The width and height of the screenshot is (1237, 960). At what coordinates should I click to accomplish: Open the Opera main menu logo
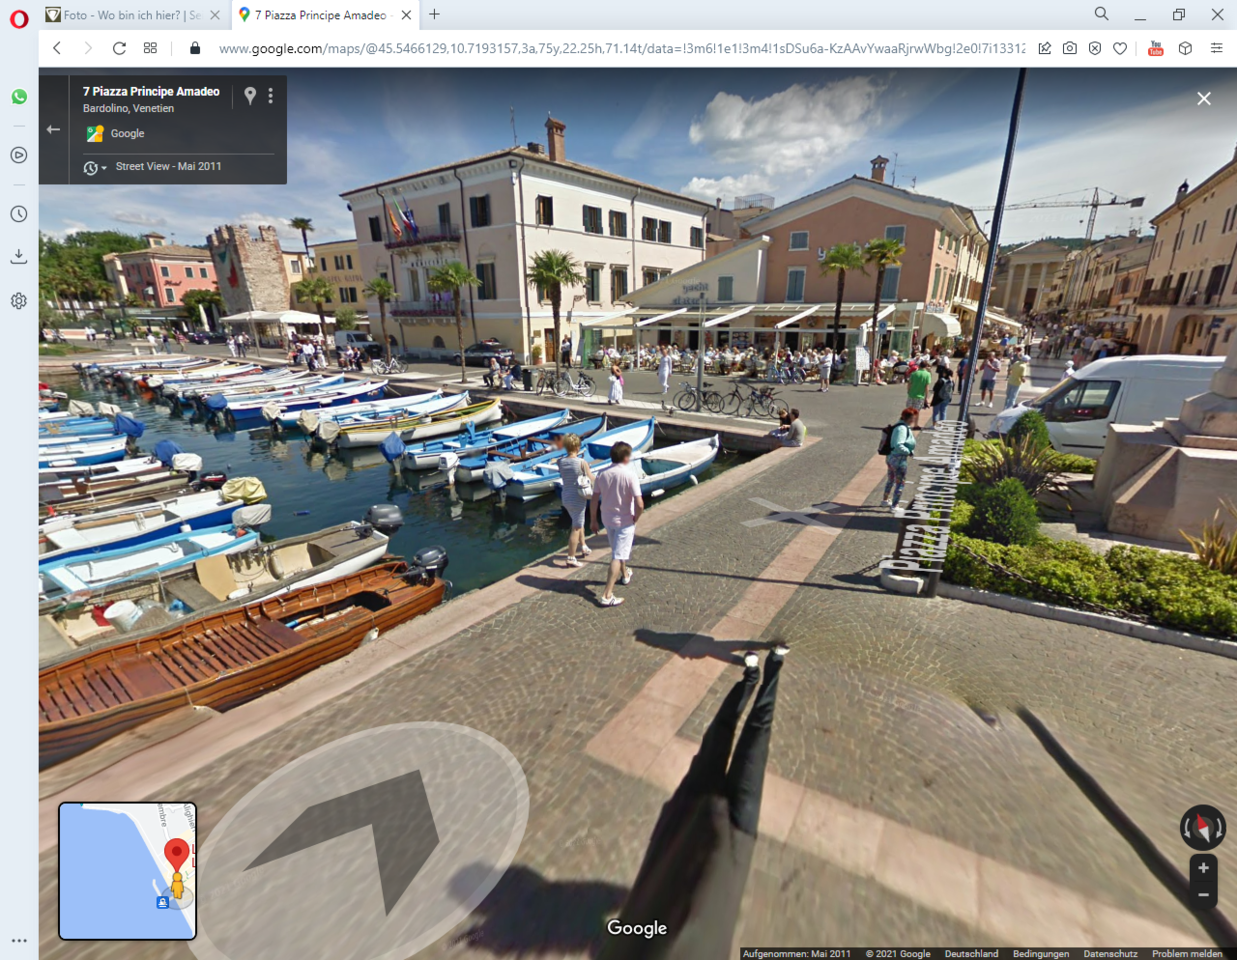coord(19,18)
